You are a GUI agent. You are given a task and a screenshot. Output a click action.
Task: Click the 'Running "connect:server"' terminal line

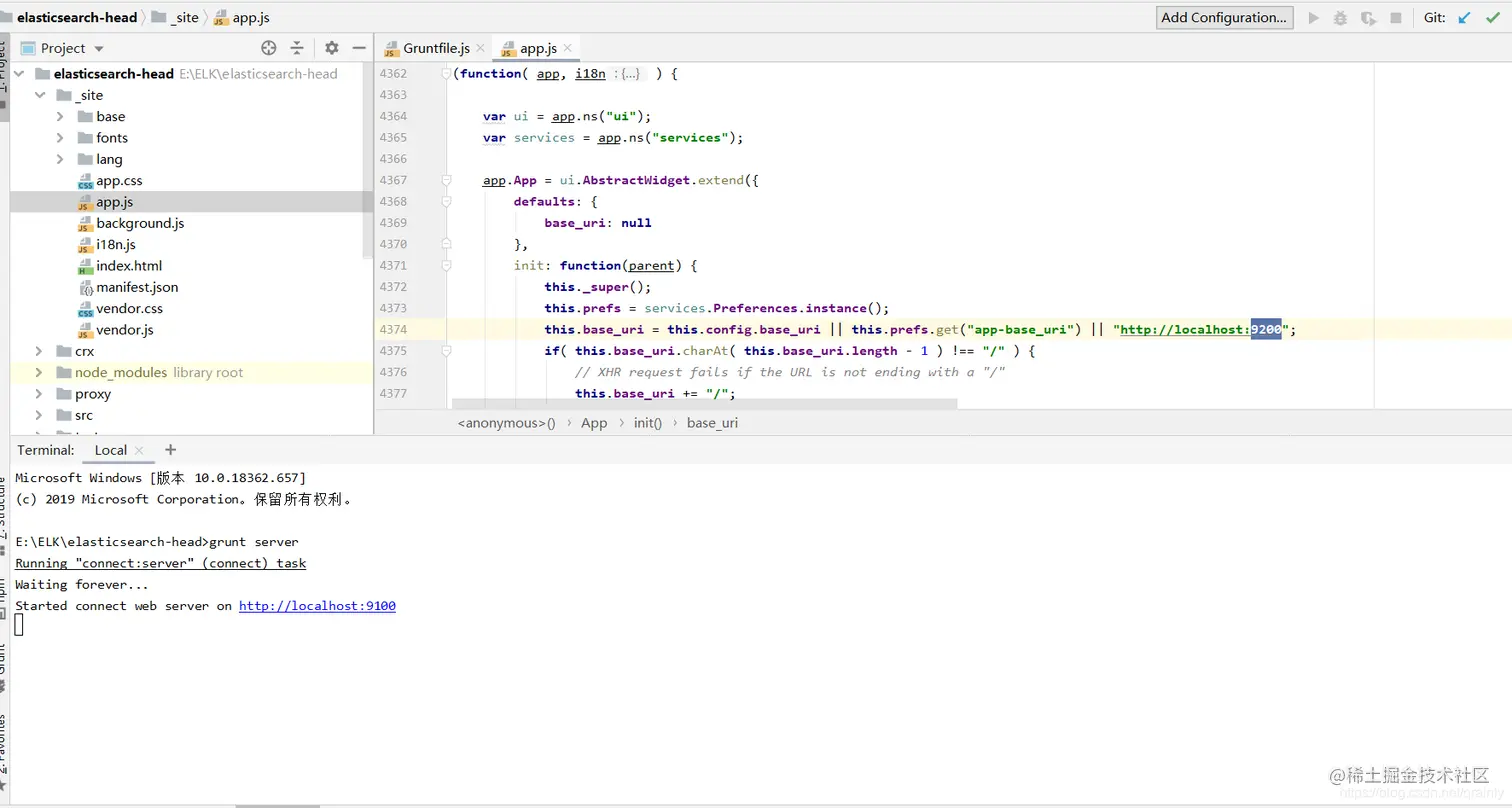[161, 564]
